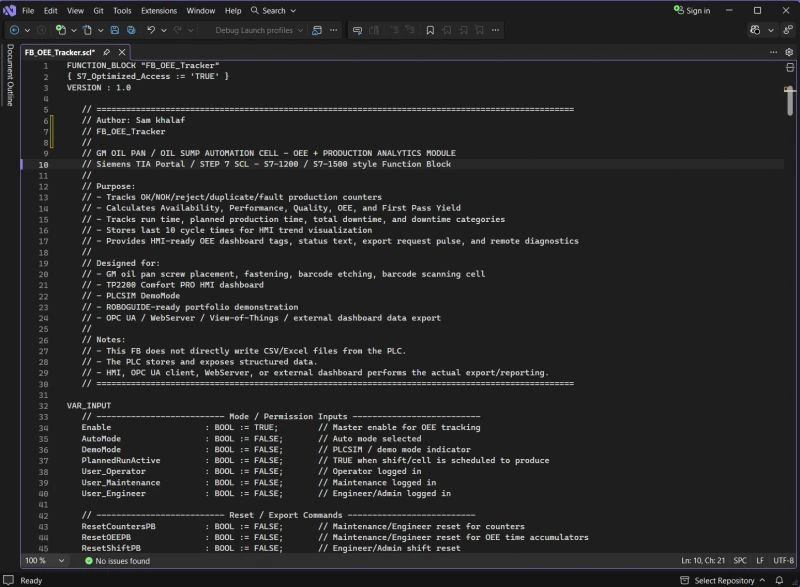Click the repository icon before Select Repository
The image size is (800, 587).
685,580
